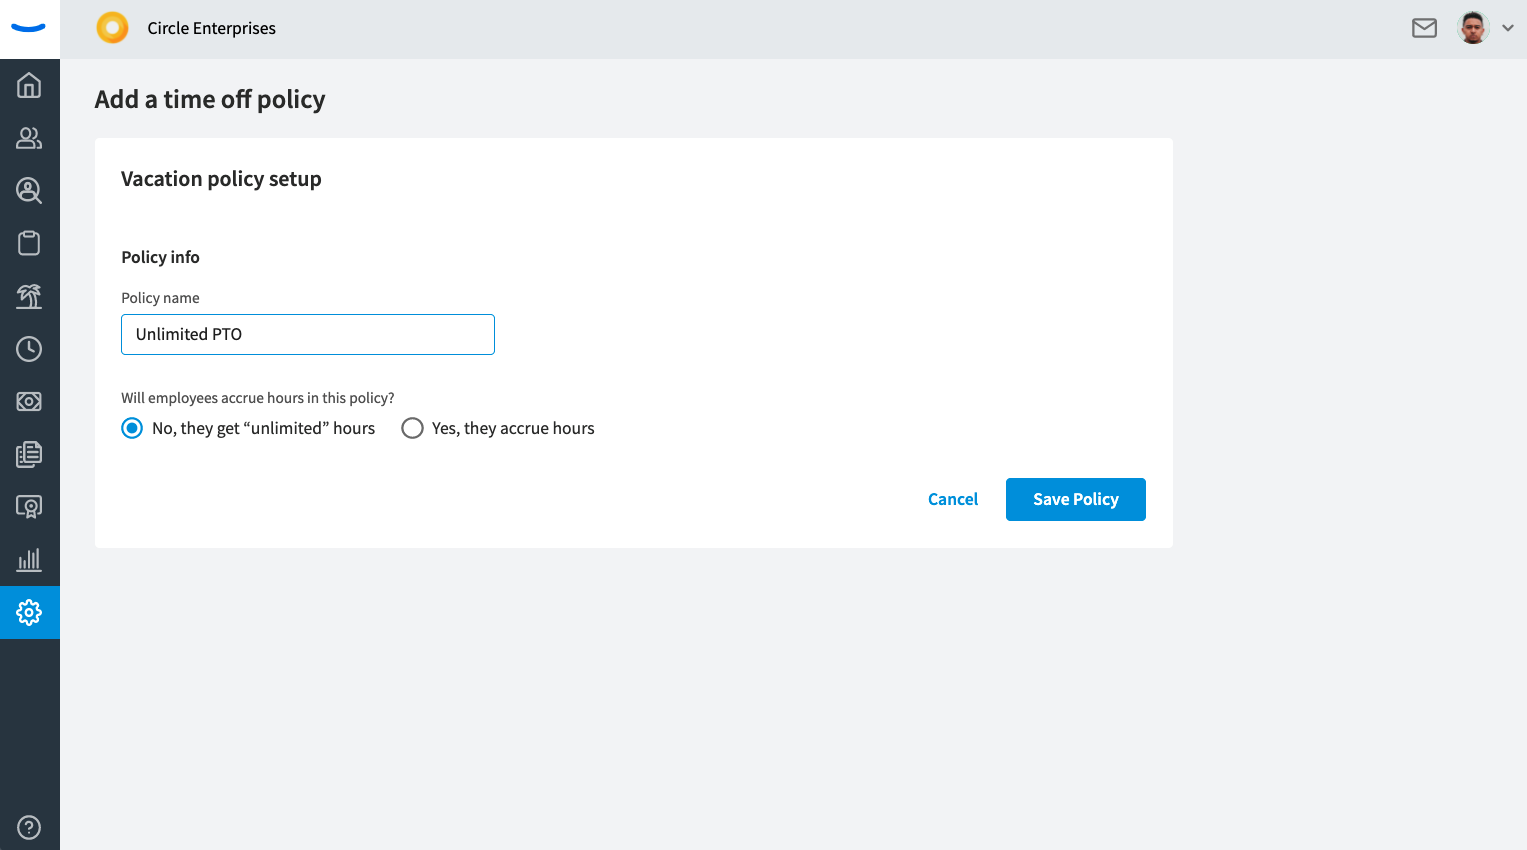
Task: Click the Circle Enterprises company name
Action: [211, 28]
